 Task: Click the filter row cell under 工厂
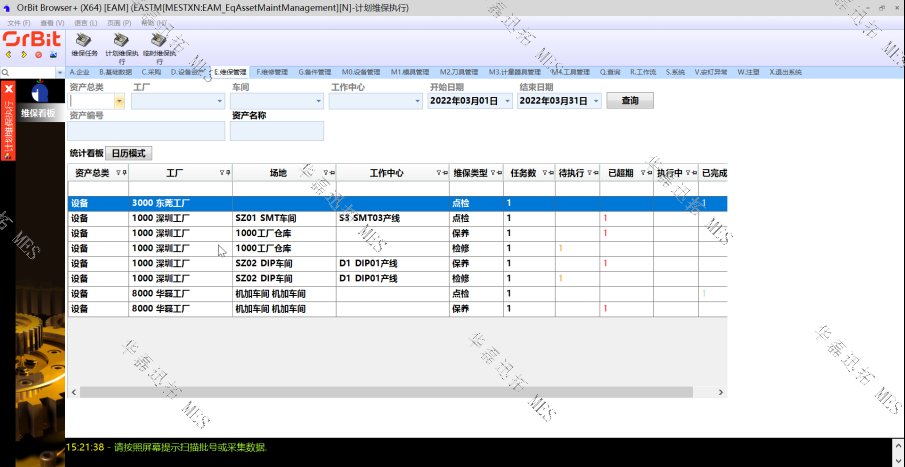(x=180, y=189)
